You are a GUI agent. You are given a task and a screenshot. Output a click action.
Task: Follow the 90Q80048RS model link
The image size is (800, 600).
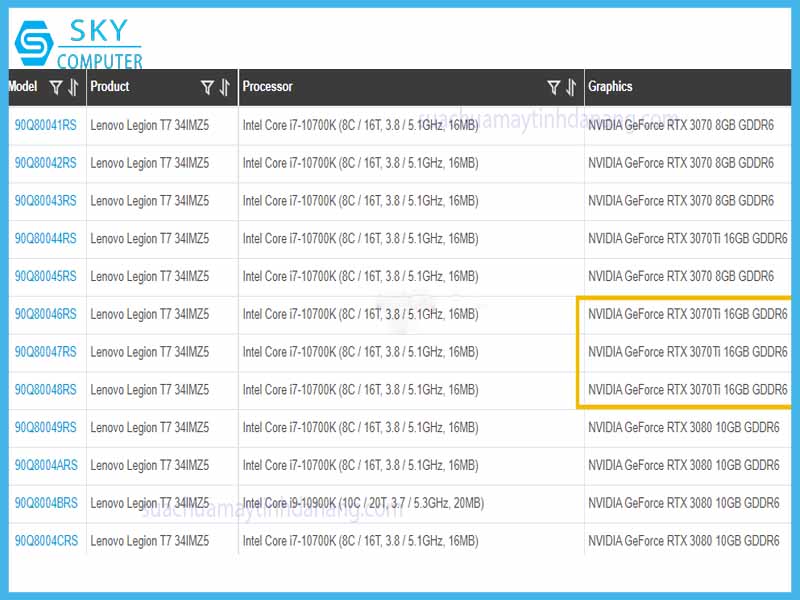(45, 390)
